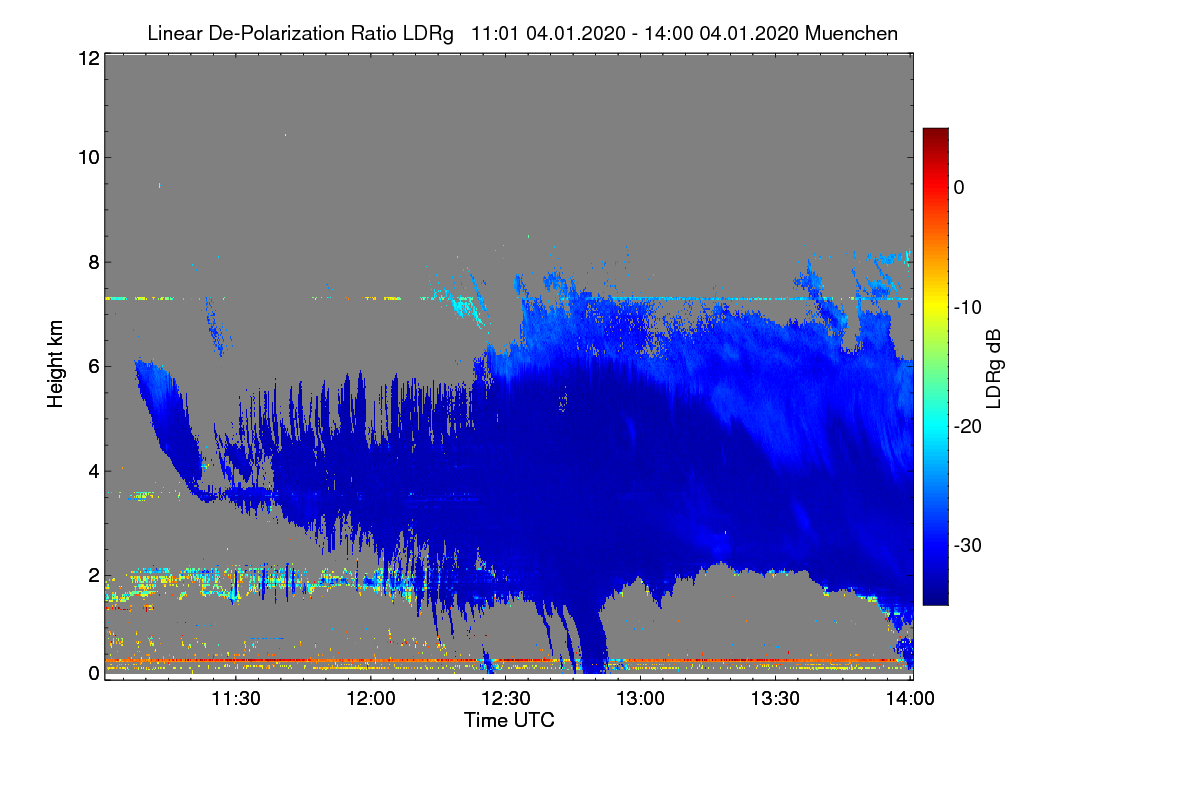Screen dimensions: 1200x800
Task: Click the height axis tick "8"
Action: coord(93,262)
